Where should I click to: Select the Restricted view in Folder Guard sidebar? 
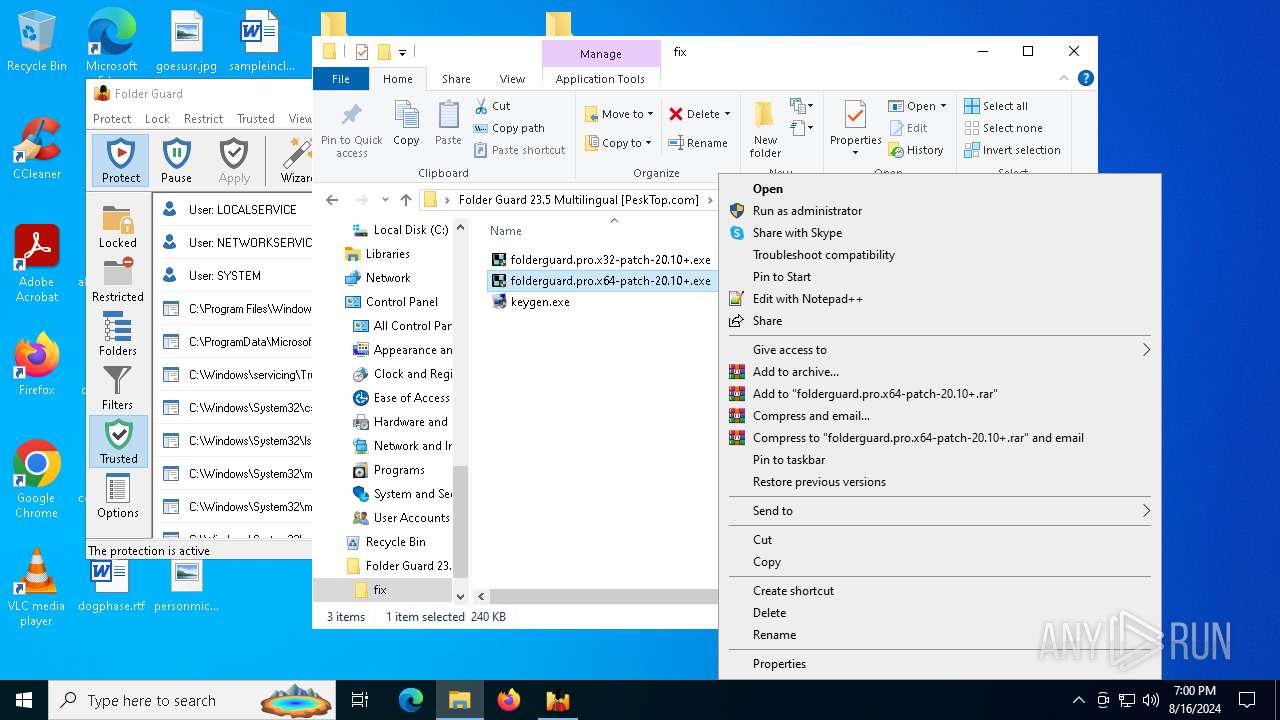[x=118, y=280]
